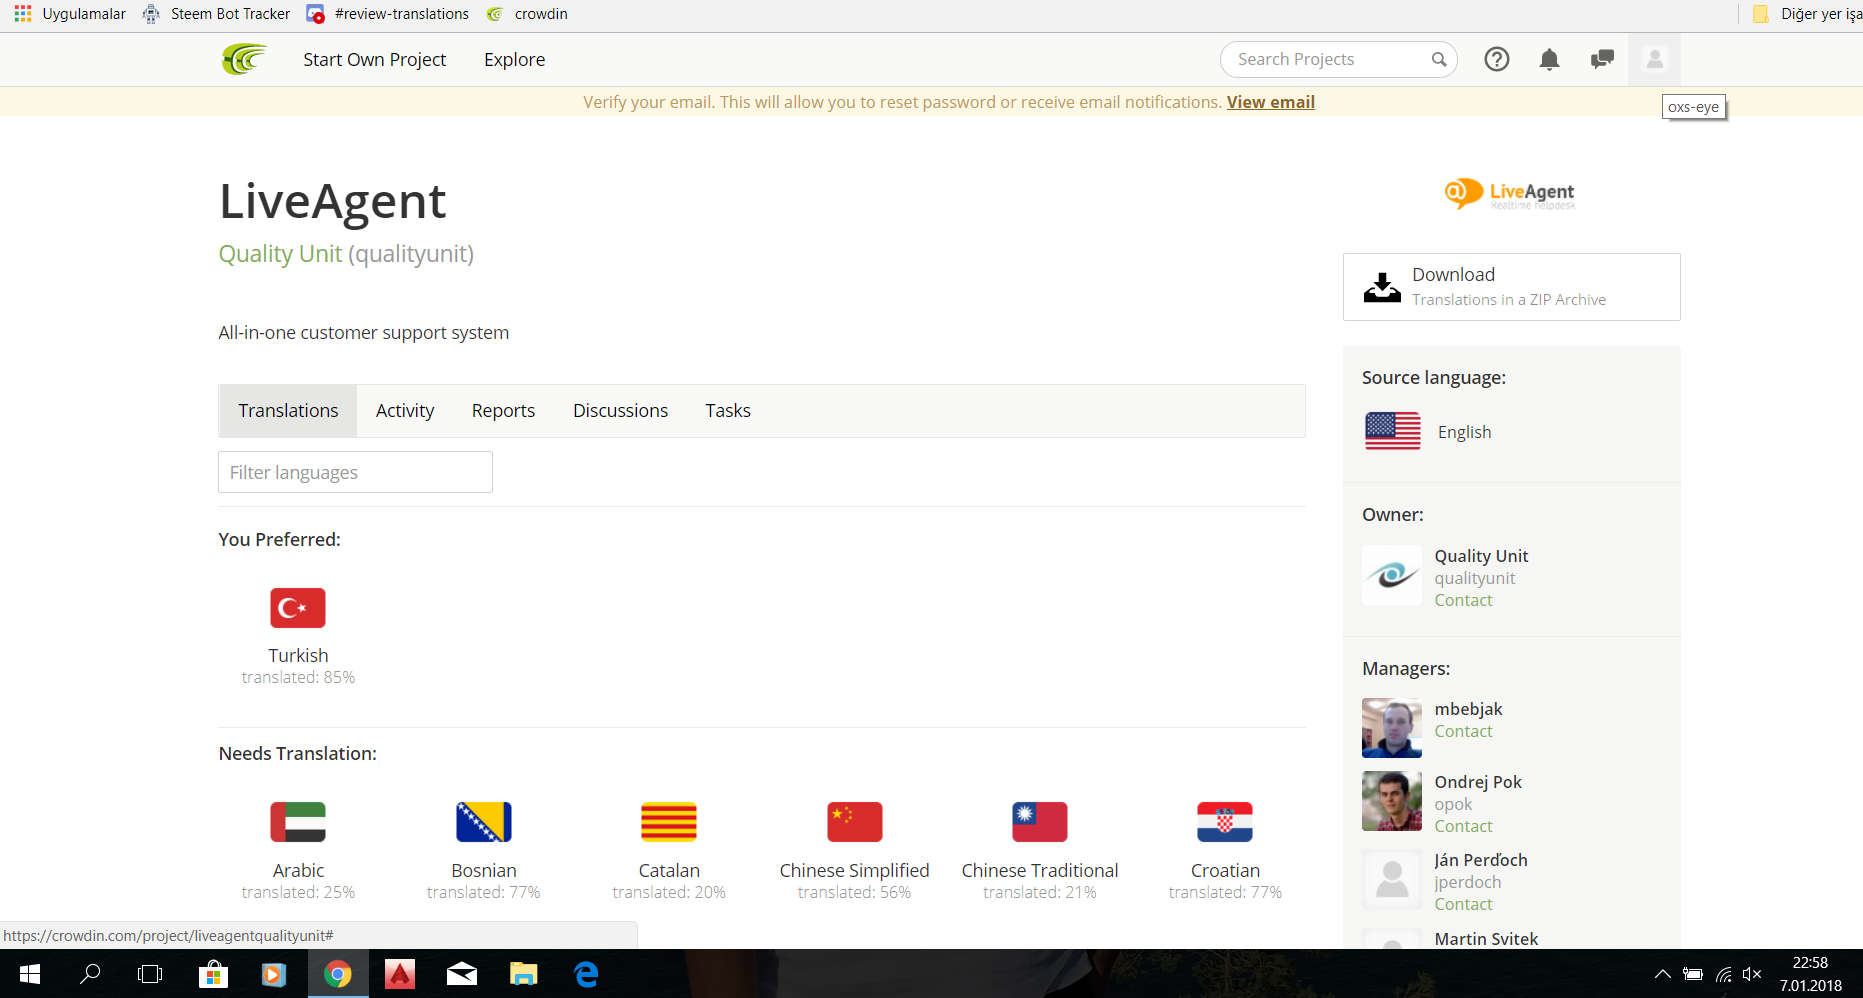Screen dimensions: 1863x998
Task: Select the Arabic flag icon
Action: coord(298,822)
